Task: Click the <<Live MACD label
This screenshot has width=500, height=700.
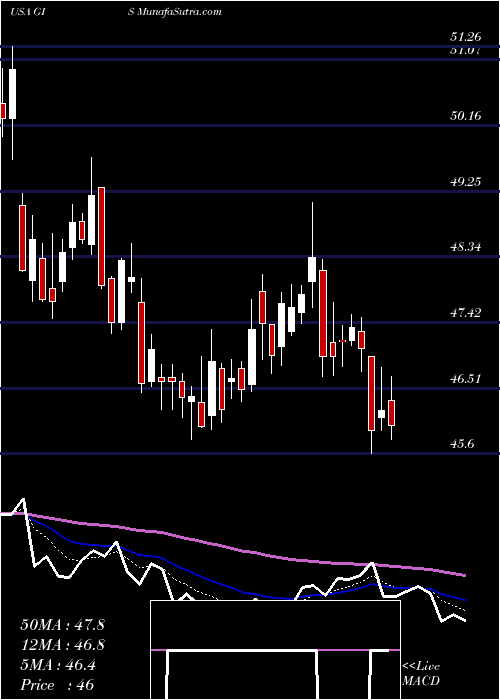Action: (x=421, y=674)
